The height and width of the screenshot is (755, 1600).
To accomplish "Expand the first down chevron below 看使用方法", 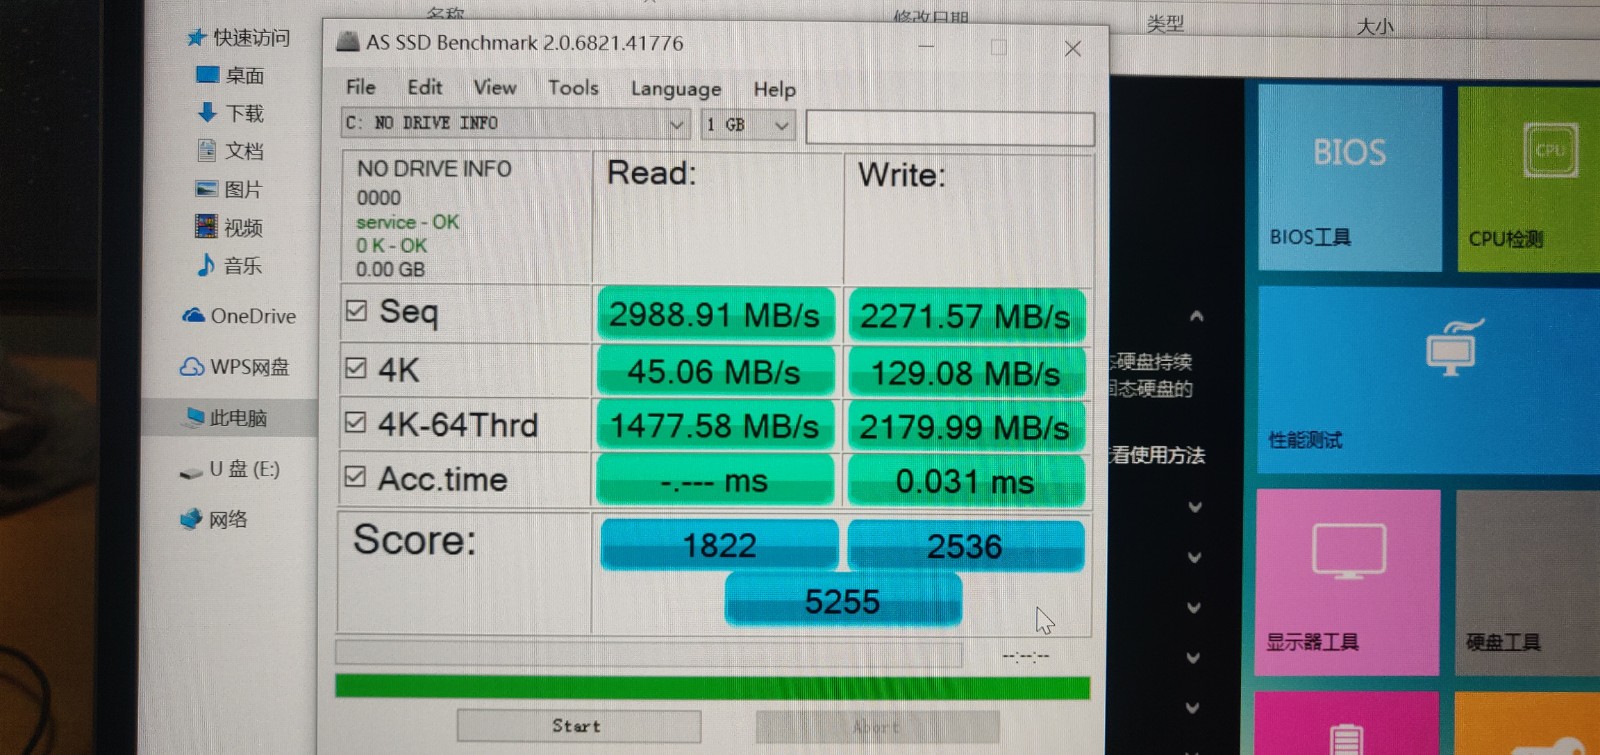I will coord(1194,507).
